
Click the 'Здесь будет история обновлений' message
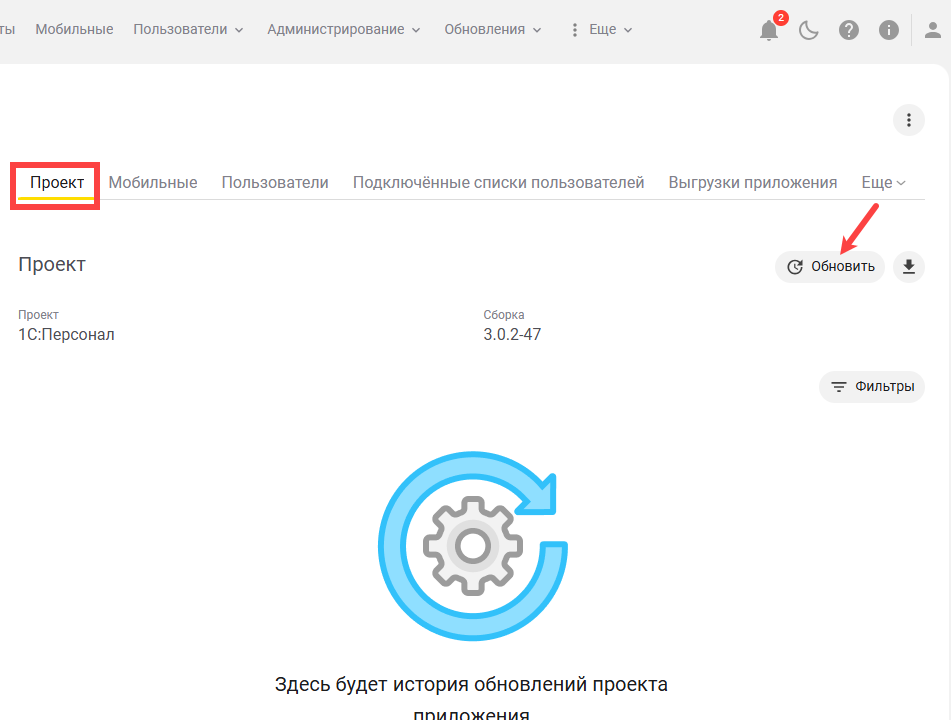(x=471, y=698)
